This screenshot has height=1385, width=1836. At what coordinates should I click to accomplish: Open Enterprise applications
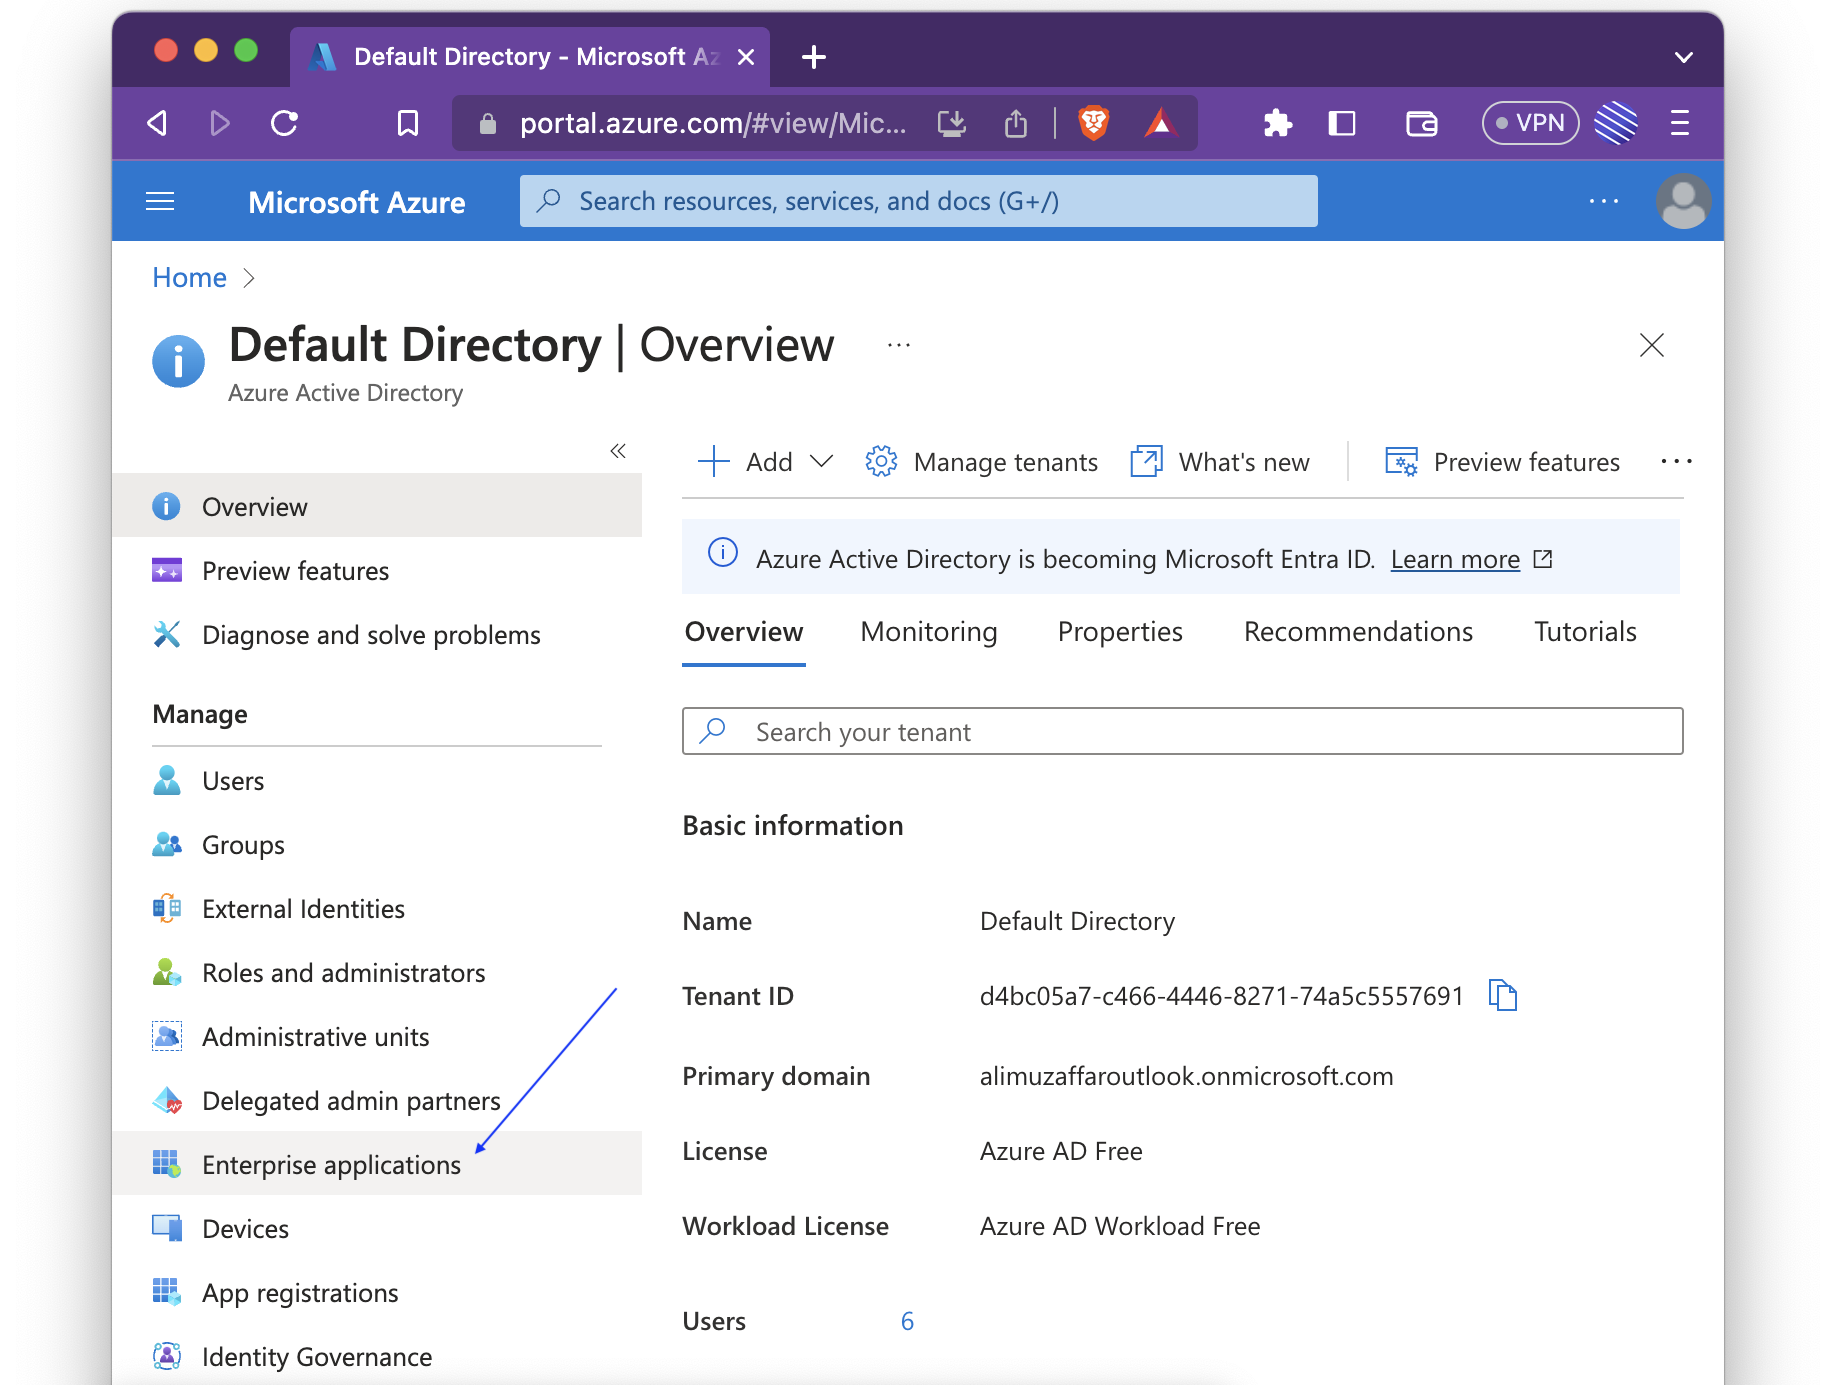(x=377, y=1164)
